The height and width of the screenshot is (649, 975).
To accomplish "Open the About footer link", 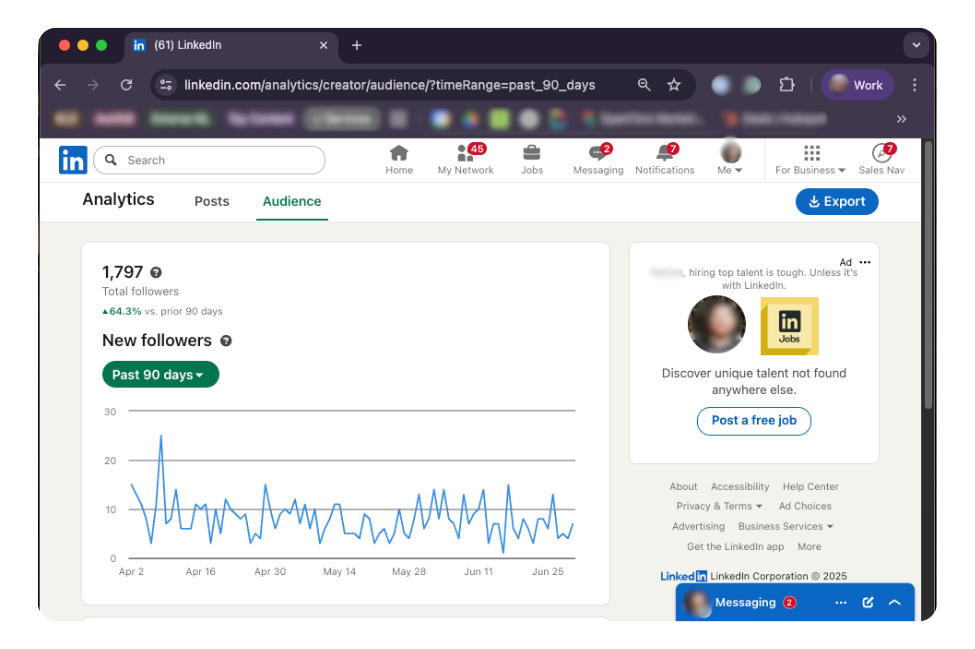I will [683, 487].
